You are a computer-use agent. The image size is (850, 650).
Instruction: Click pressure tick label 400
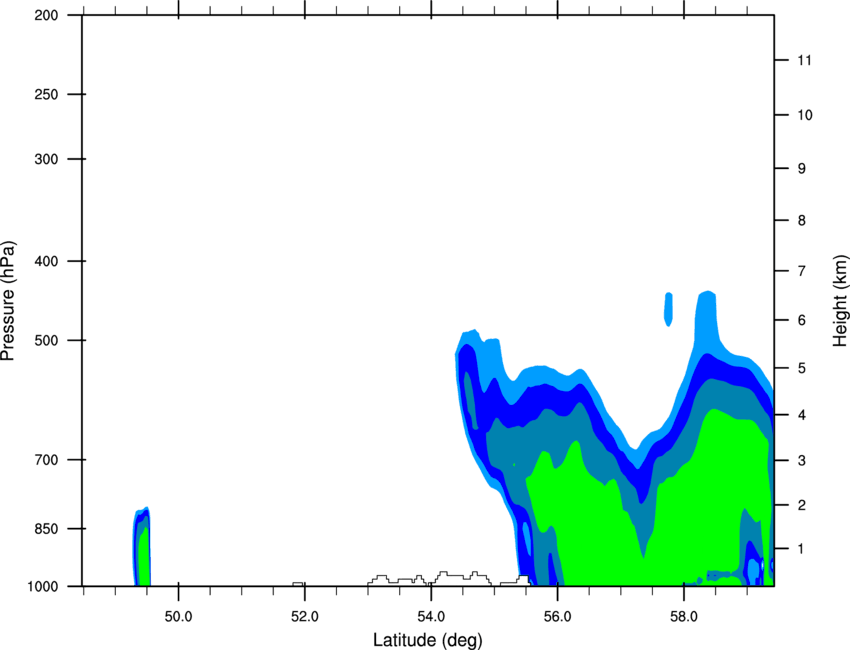[46, 261]
